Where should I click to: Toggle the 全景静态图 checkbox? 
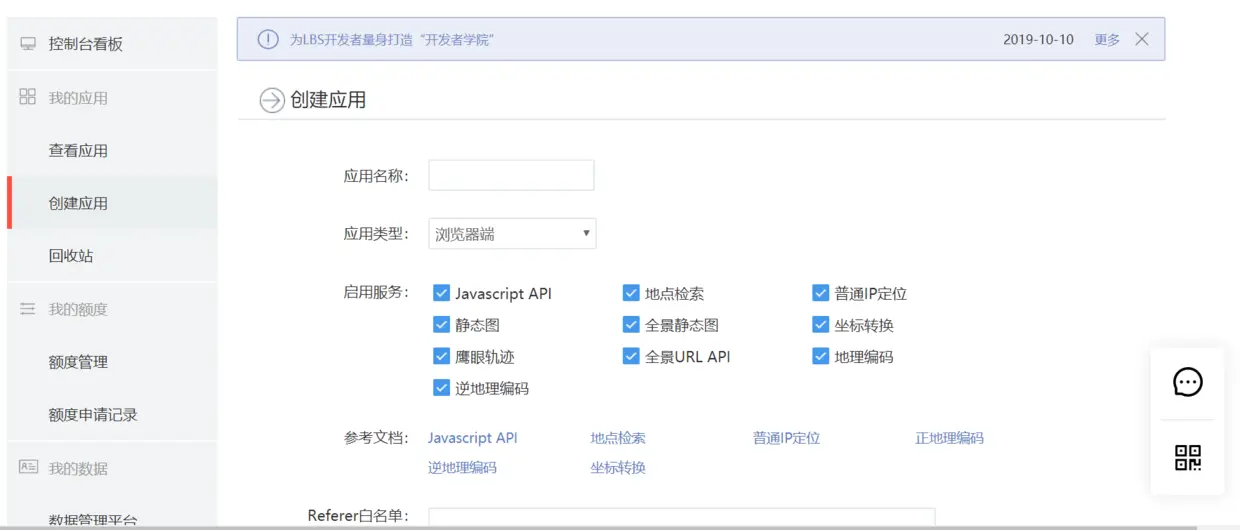631,325
